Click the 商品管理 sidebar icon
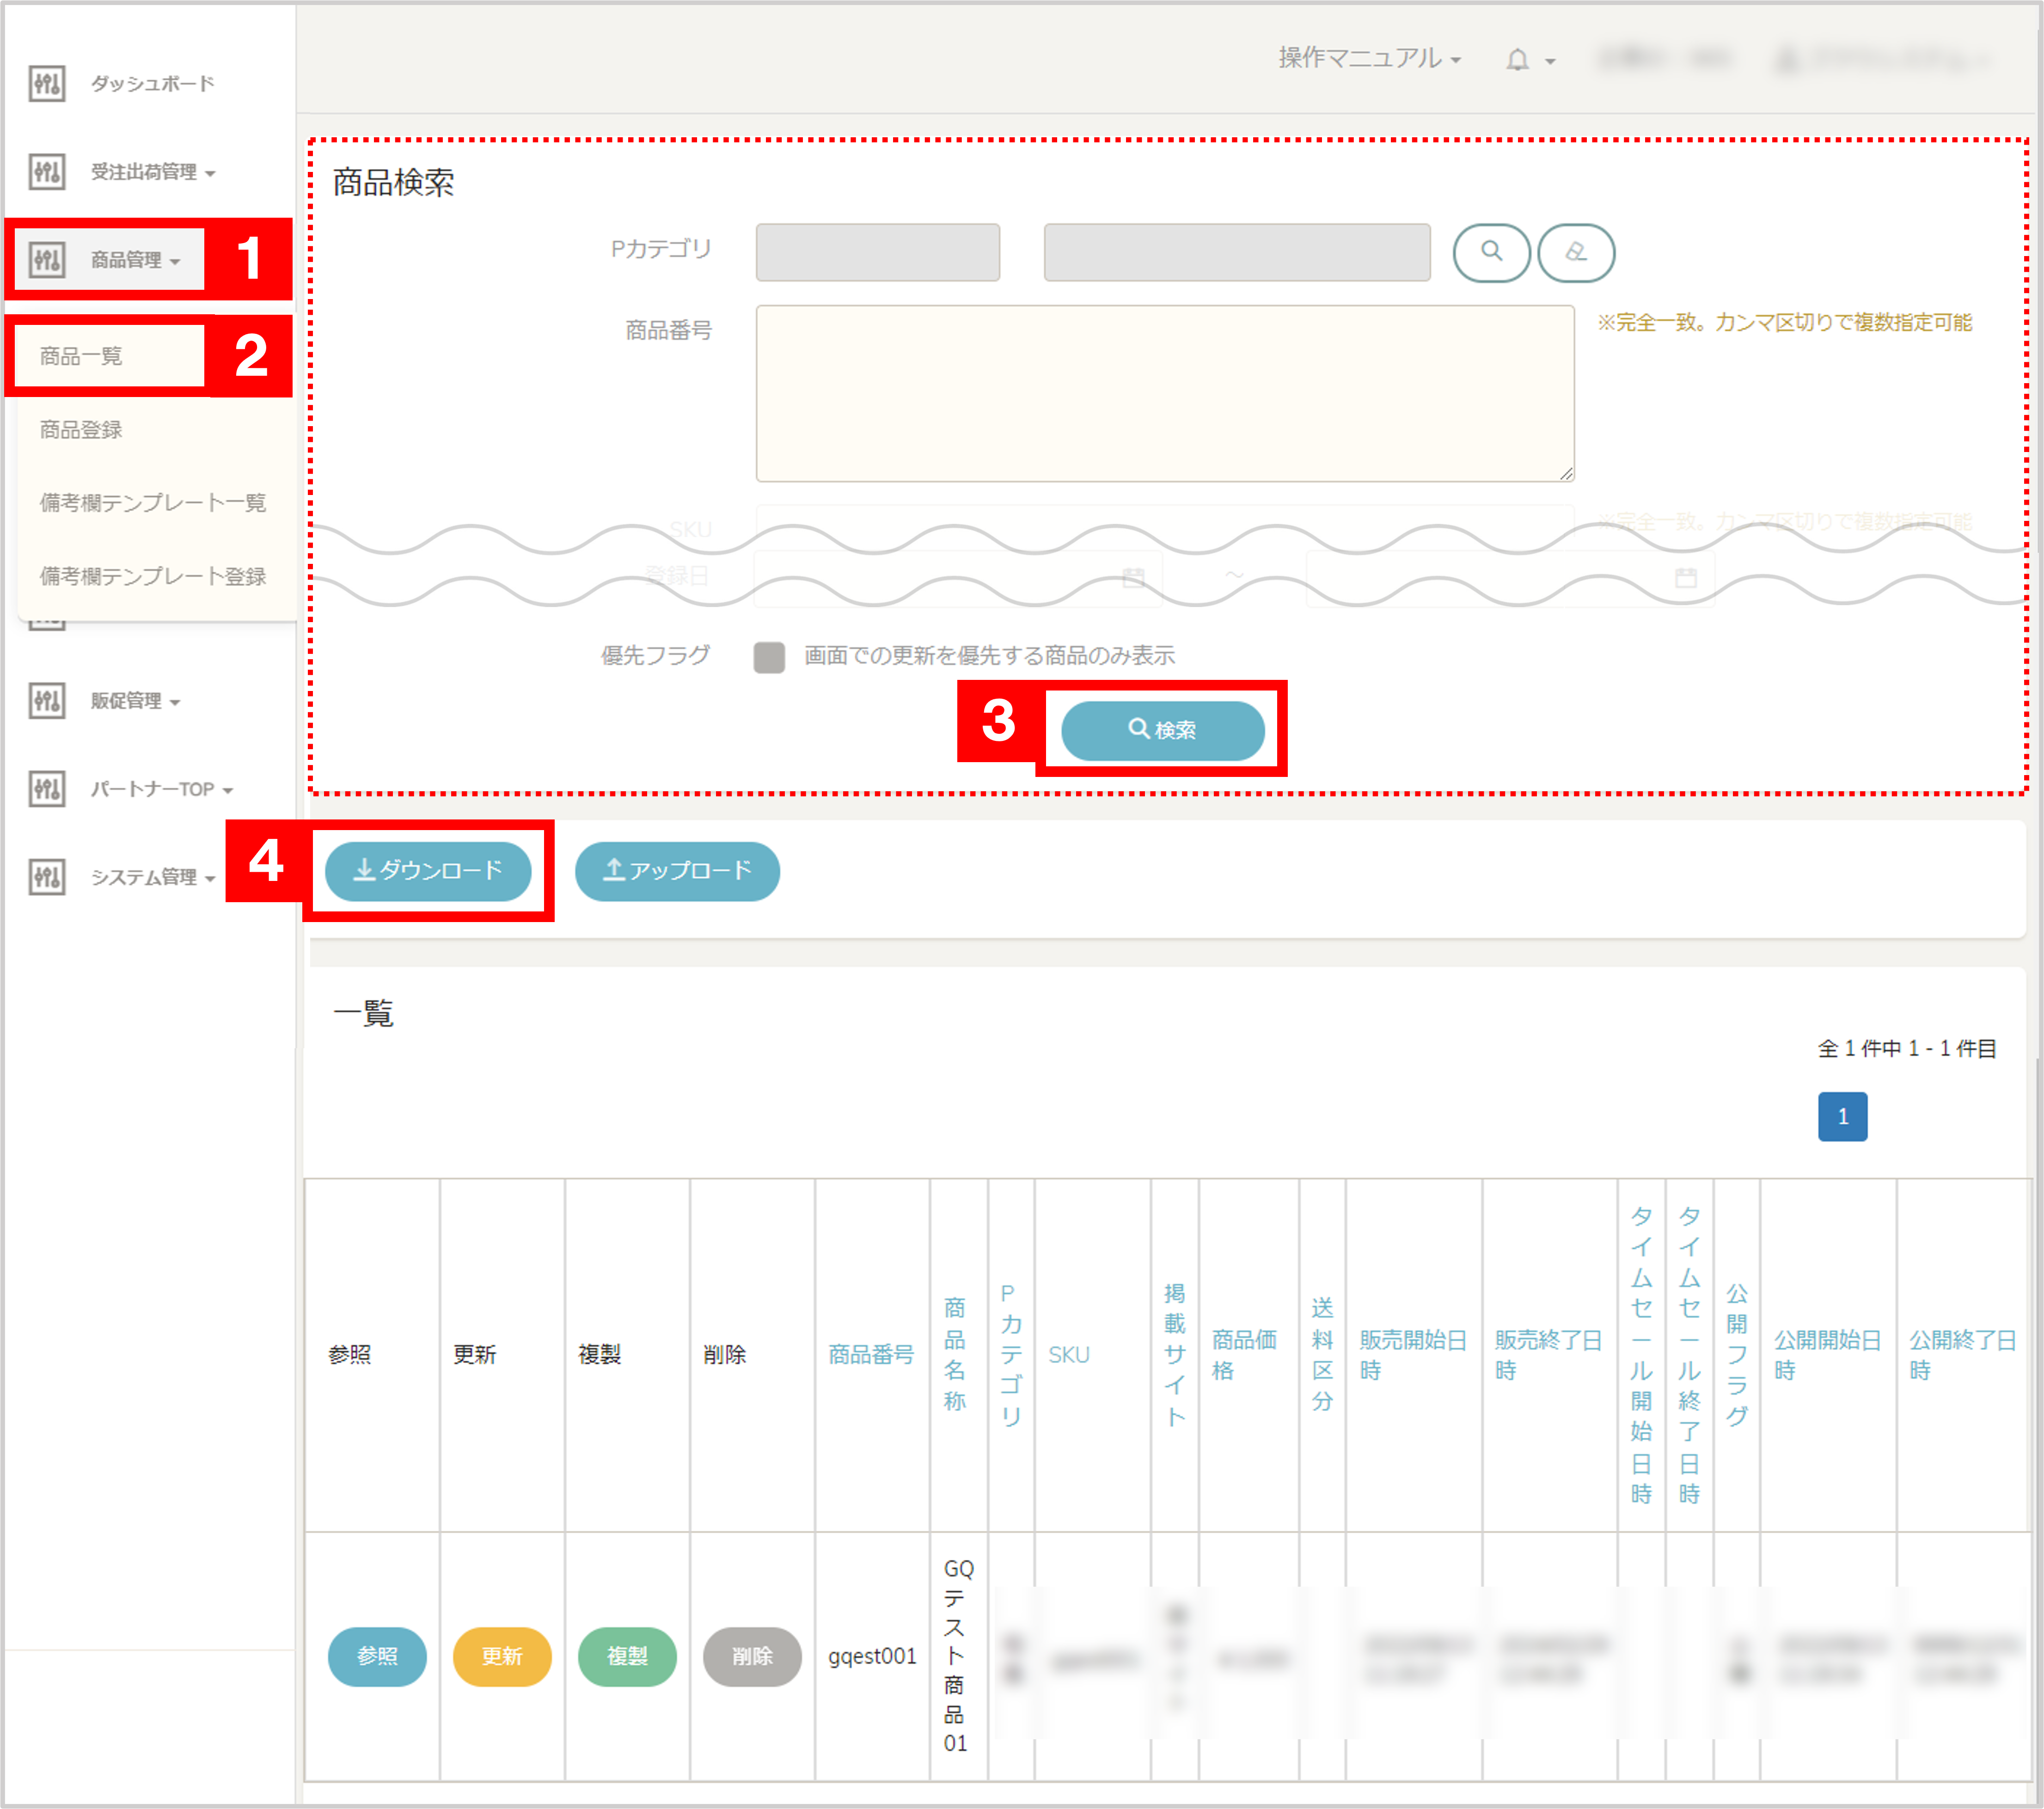Viewport: 2044px width, 1809px height. [47, 260]
